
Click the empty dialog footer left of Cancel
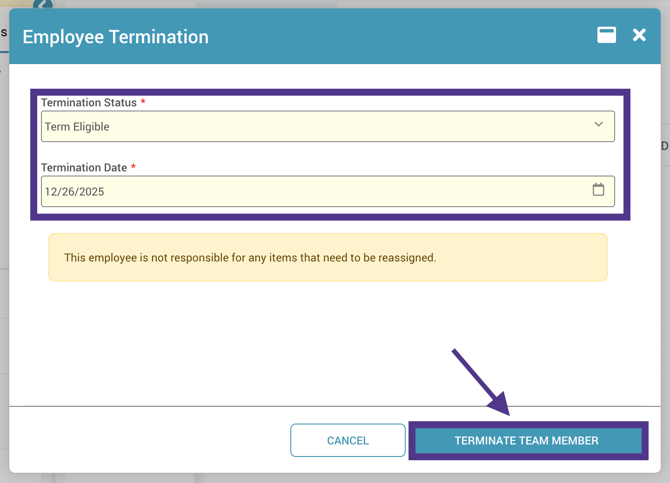(x=150, y=440)
